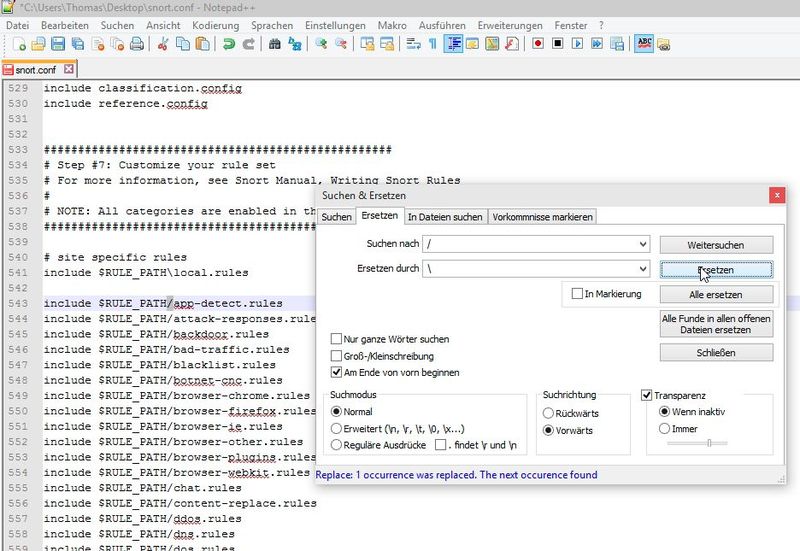This screenshot has height=551, width=800.
Task: Select 'Reguläre Ausdrücke' search mode
Action: tap(336, 445)
